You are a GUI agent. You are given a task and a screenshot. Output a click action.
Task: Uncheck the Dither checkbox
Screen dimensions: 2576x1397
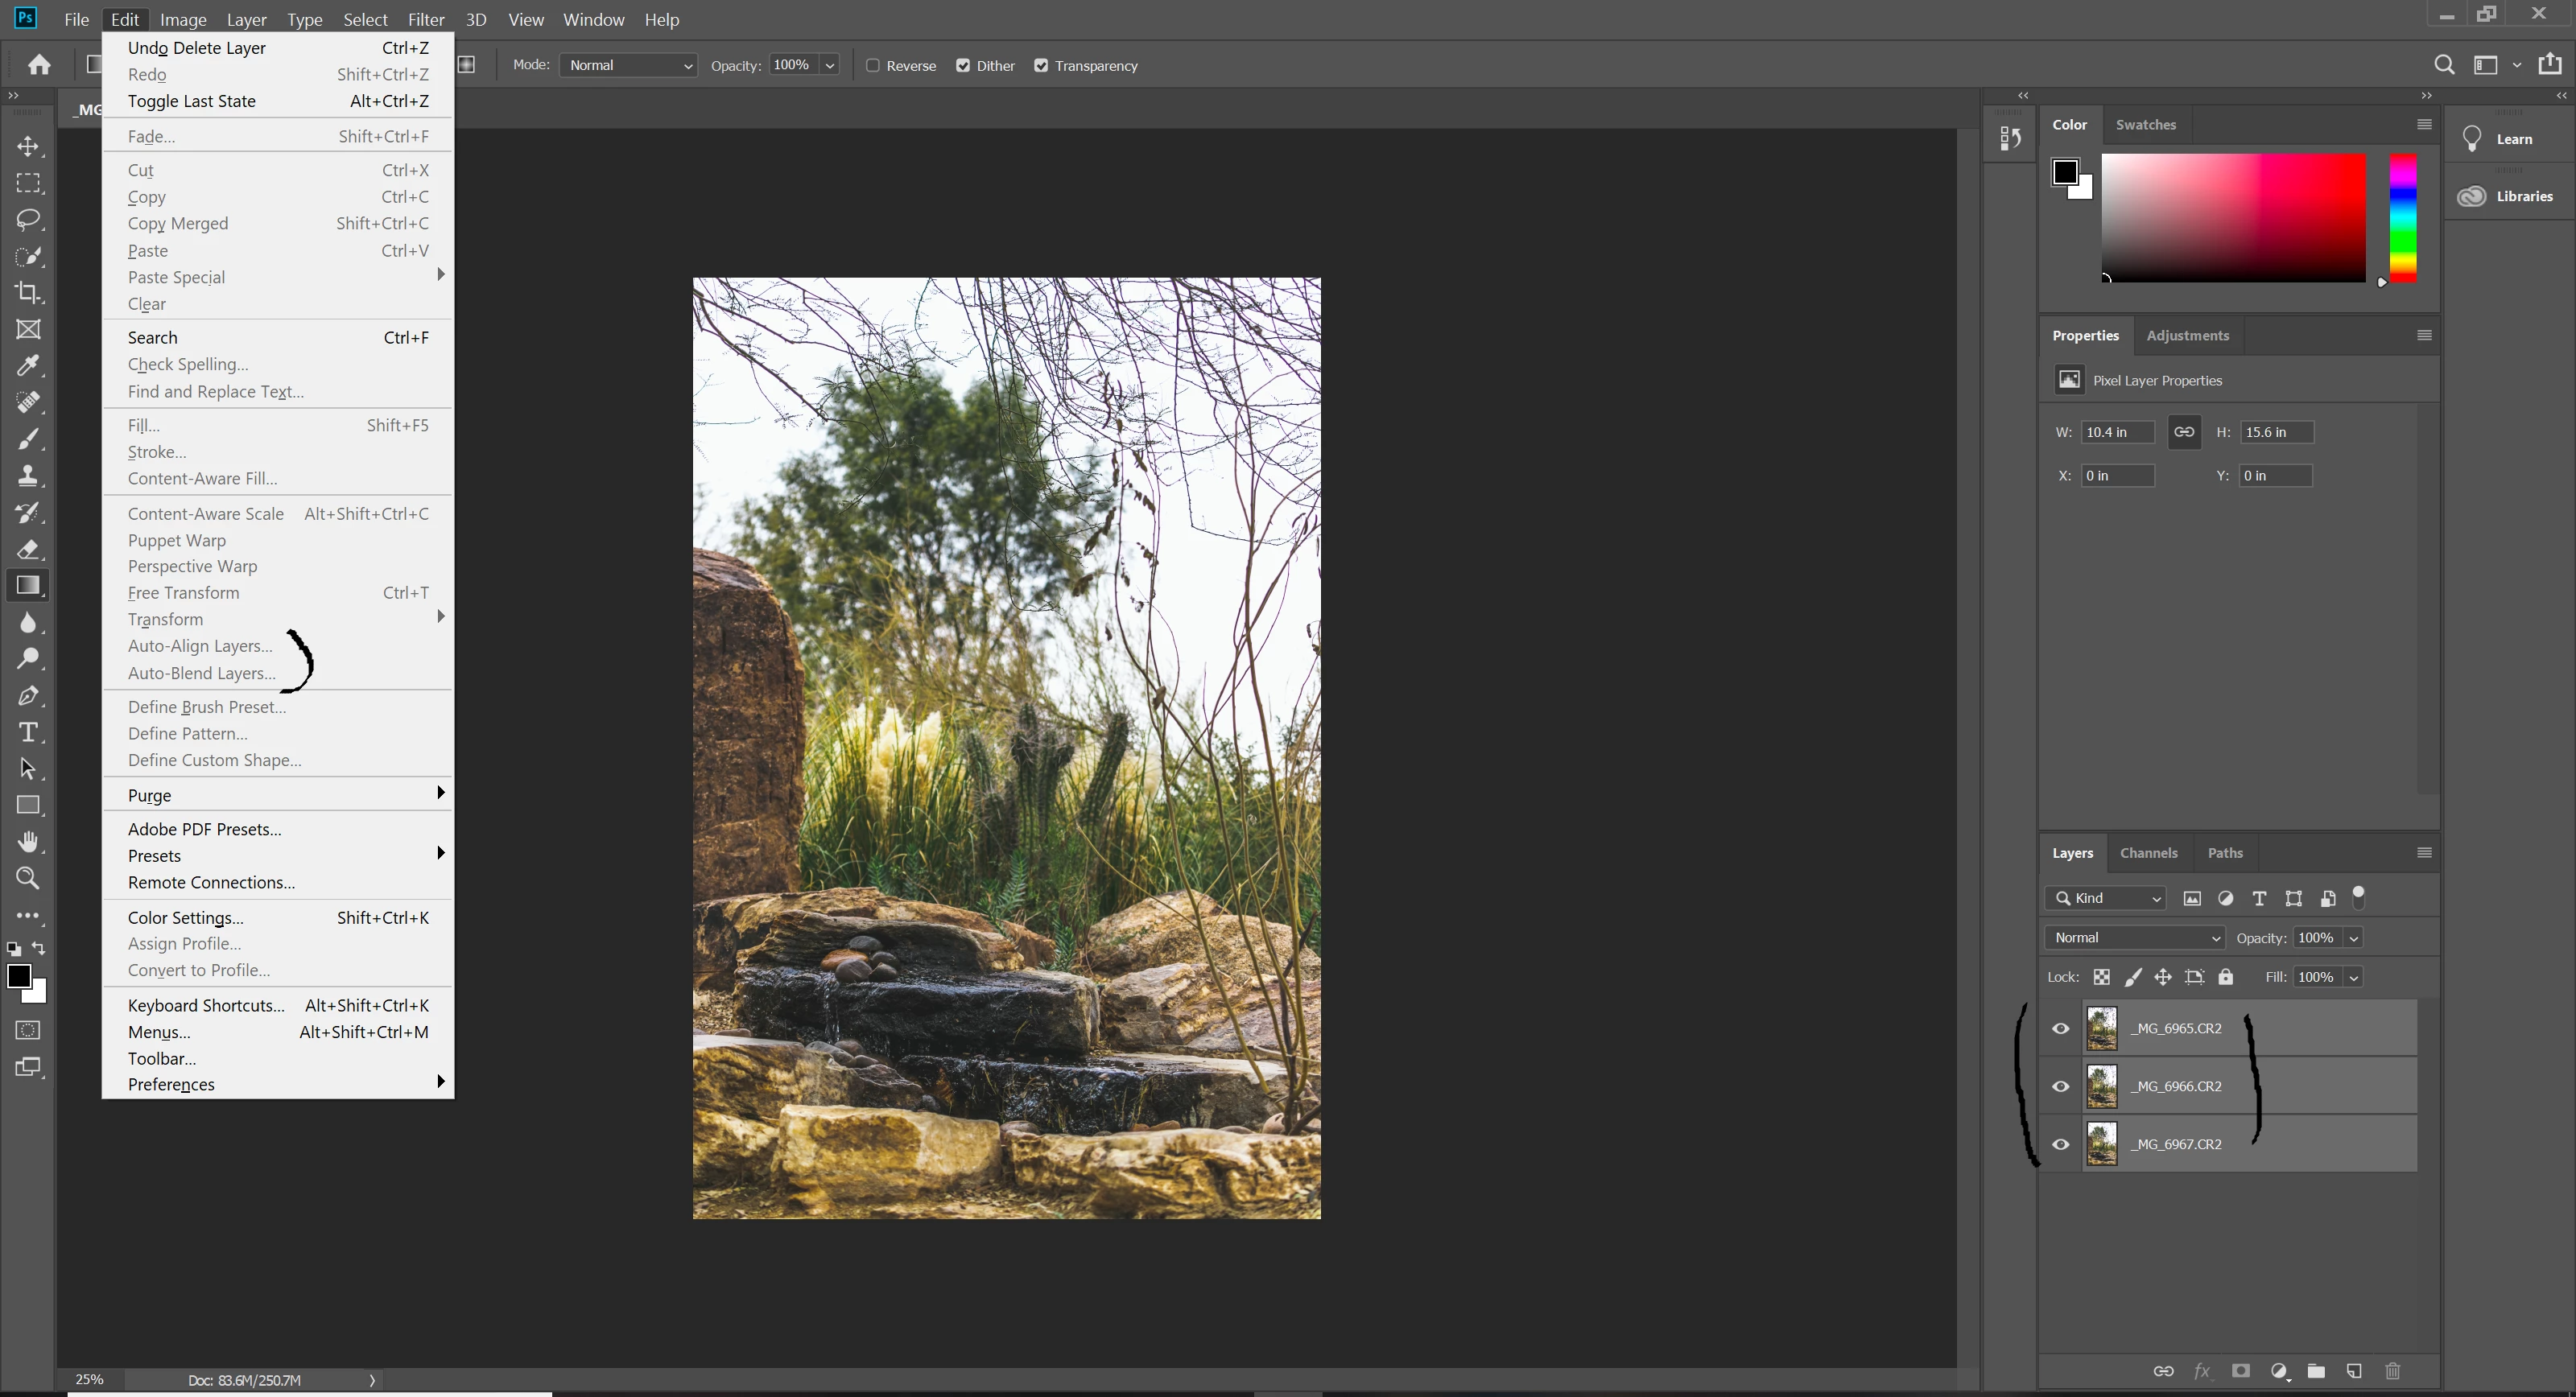[x=963, y=66]
